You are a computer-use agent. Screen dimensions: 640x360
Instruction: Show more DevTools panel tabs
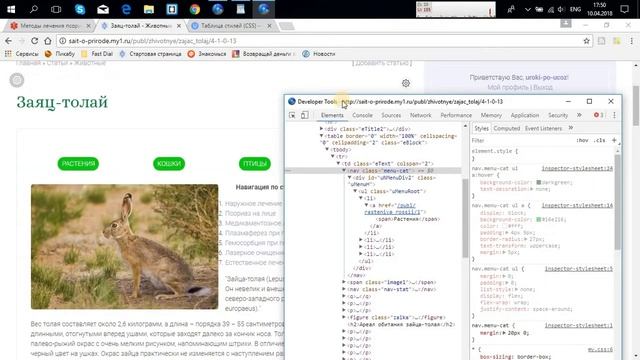579,116
